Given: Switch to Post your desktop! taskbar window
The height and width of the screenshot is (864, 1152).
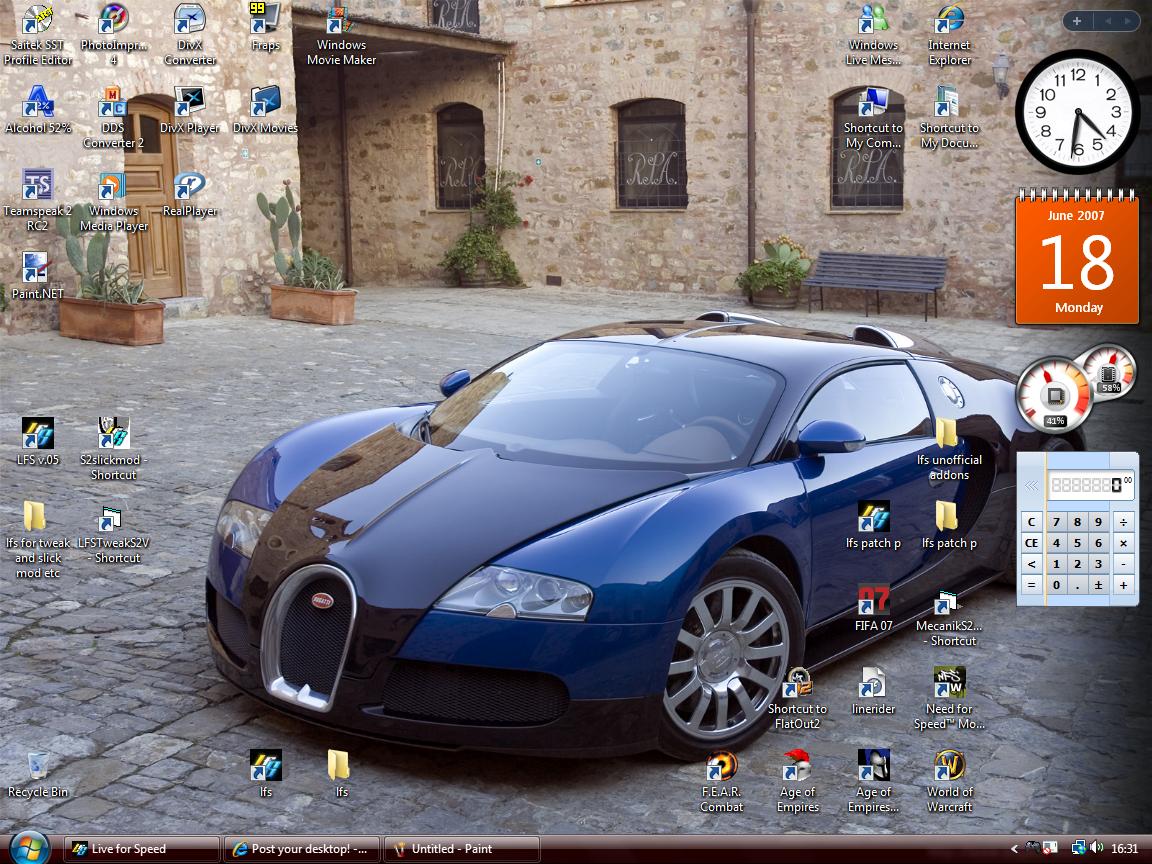Looking at the screenshot, I should pos(301,849).
